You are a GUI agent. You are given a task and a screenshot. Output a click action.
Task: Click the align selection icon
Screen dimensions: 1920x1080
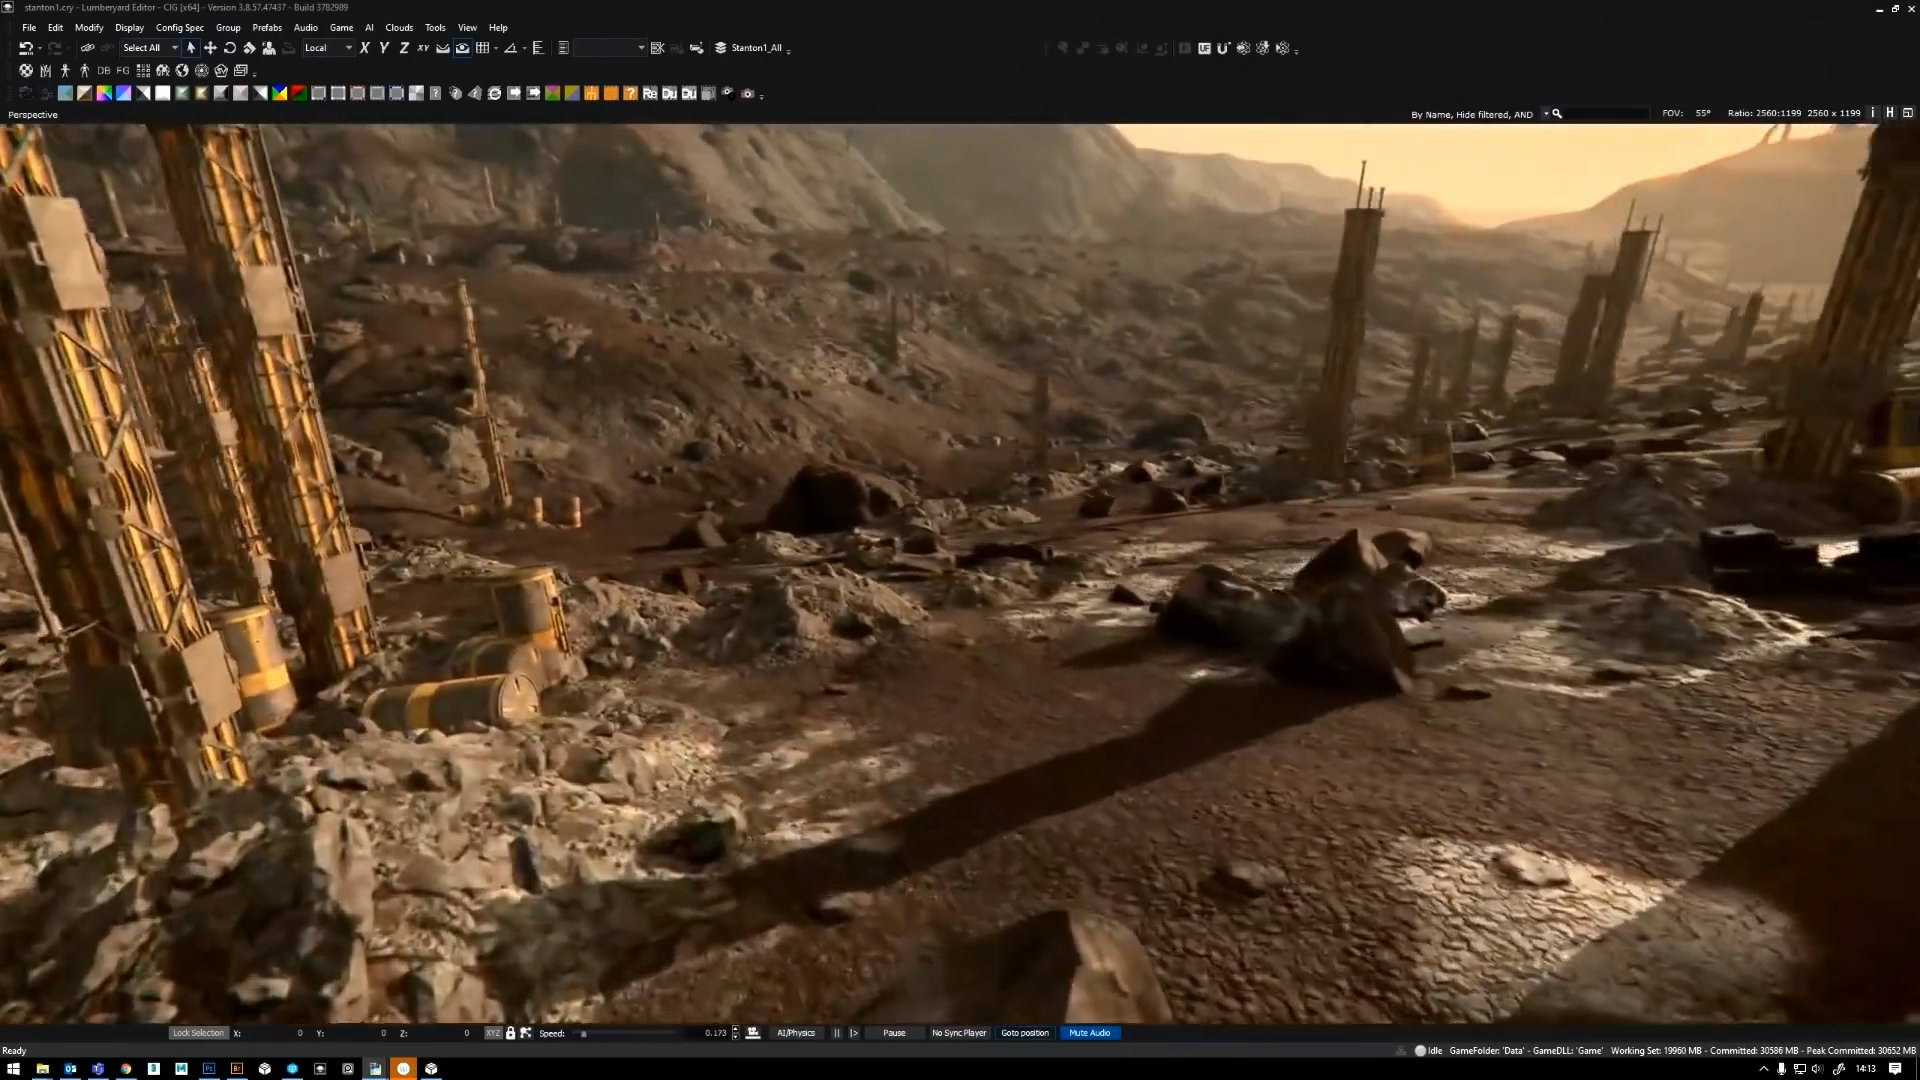click(x=538, y=48)
